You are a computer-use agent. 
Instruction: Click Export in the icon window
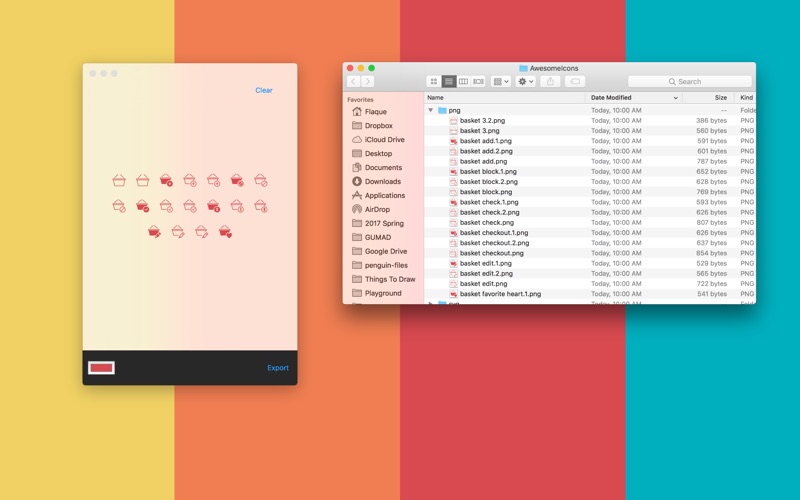click(278, 368)
